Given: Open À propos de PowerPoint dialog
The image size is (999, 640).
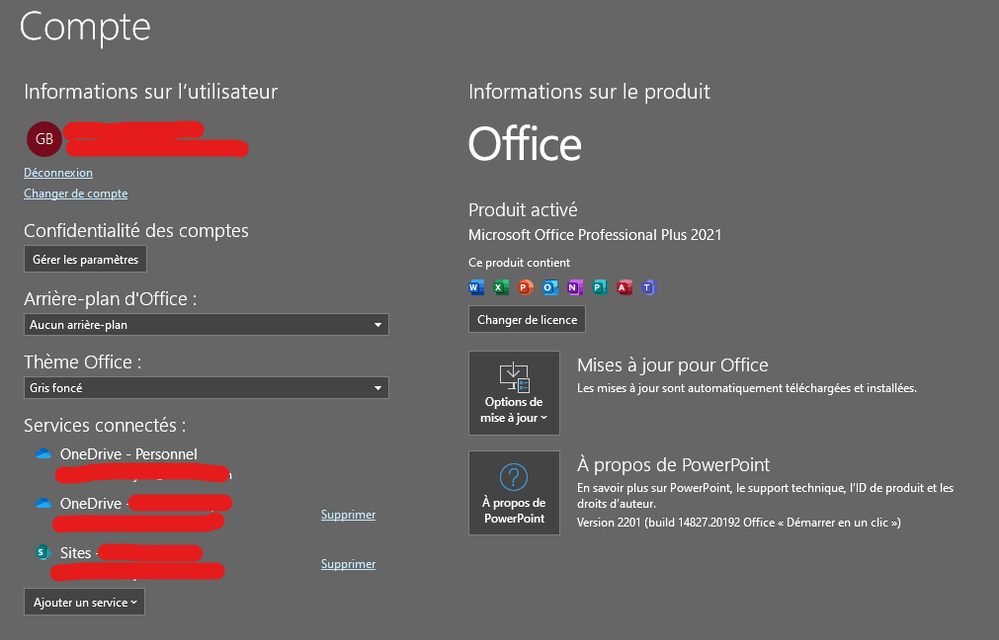Looking at the screenshot, I should (514, 493).
